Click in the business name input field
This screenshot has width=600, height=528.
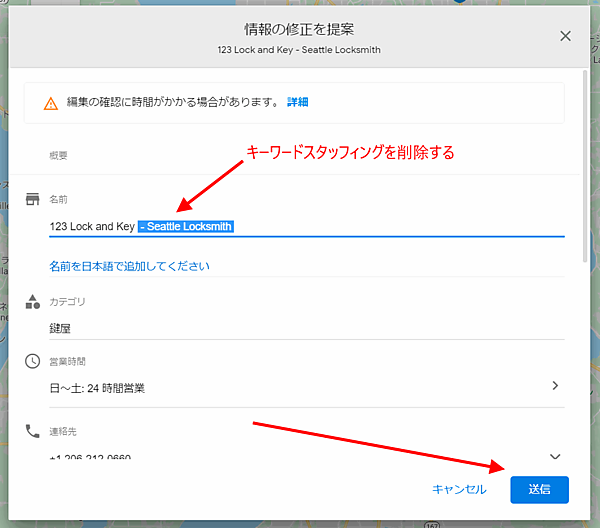pyautogui.click(x=307, y=227)
